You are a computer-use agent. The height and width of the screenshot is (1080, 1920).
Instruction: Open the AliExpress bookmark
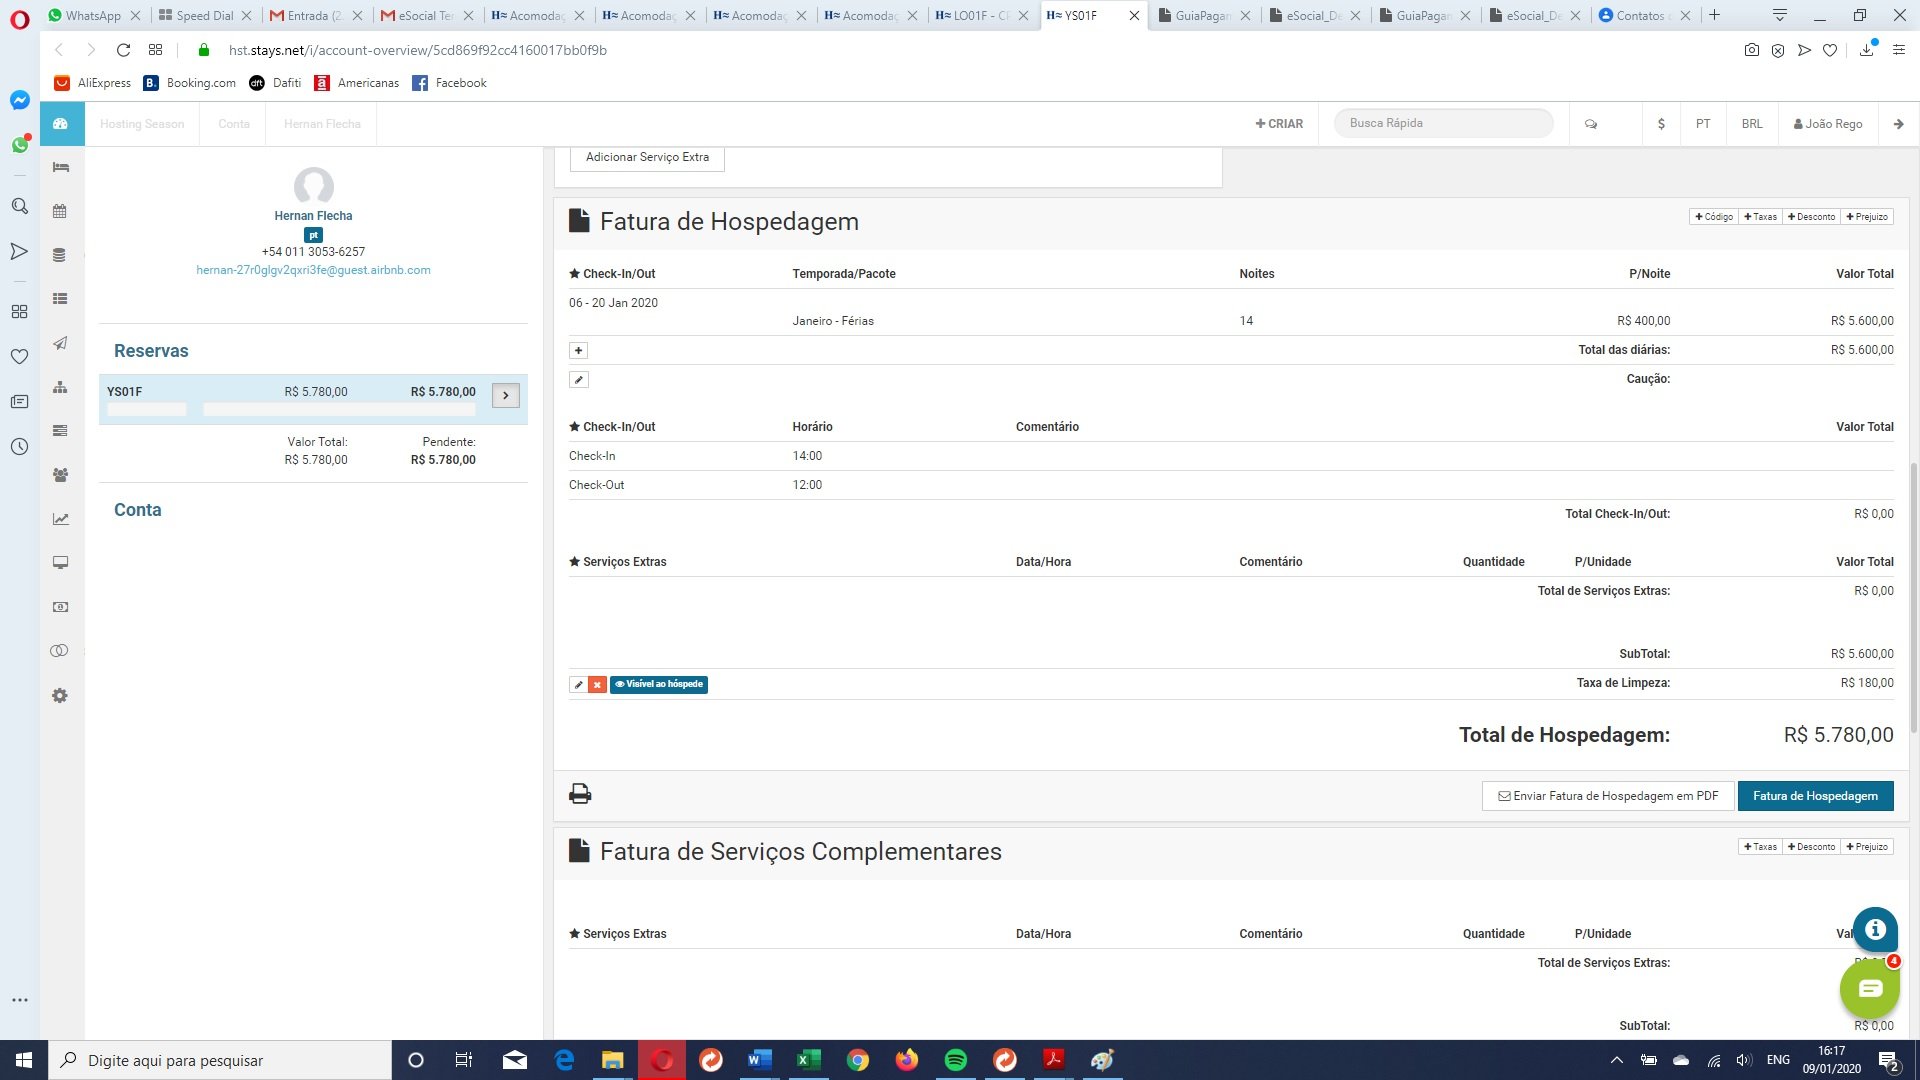pos(93,83)
